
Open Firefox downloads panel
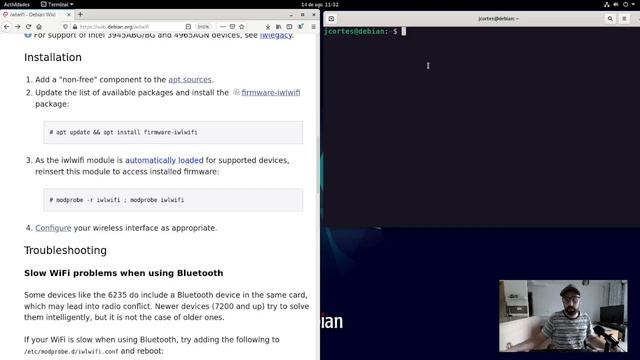coord(268,27)
